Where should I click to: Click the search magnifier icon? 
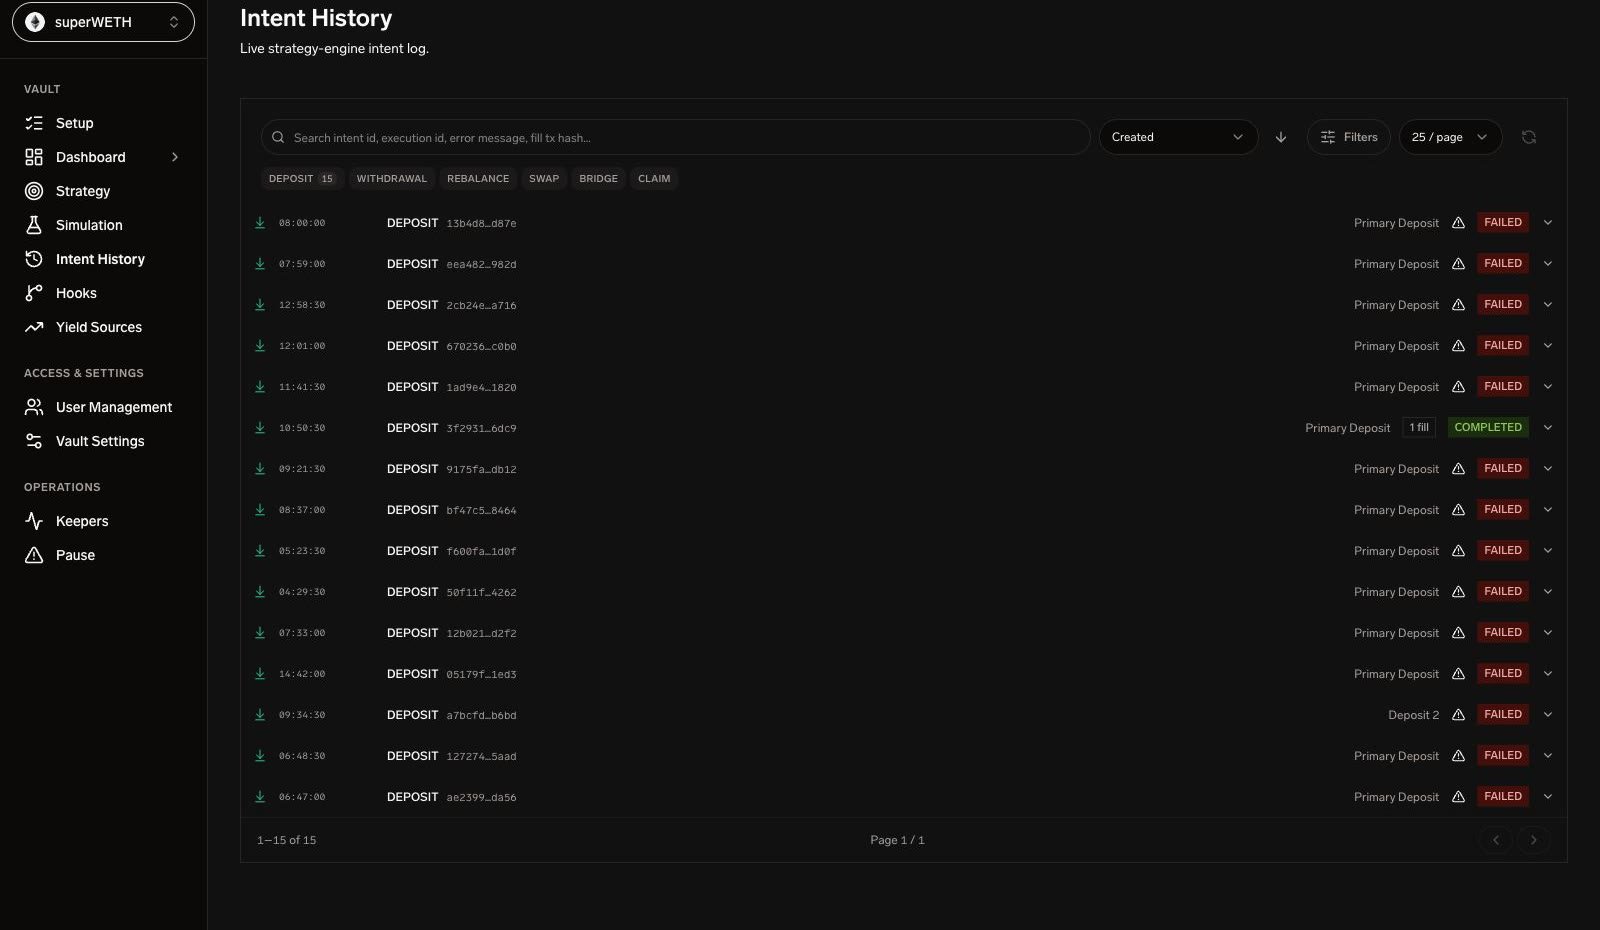(x=278, y=138)
